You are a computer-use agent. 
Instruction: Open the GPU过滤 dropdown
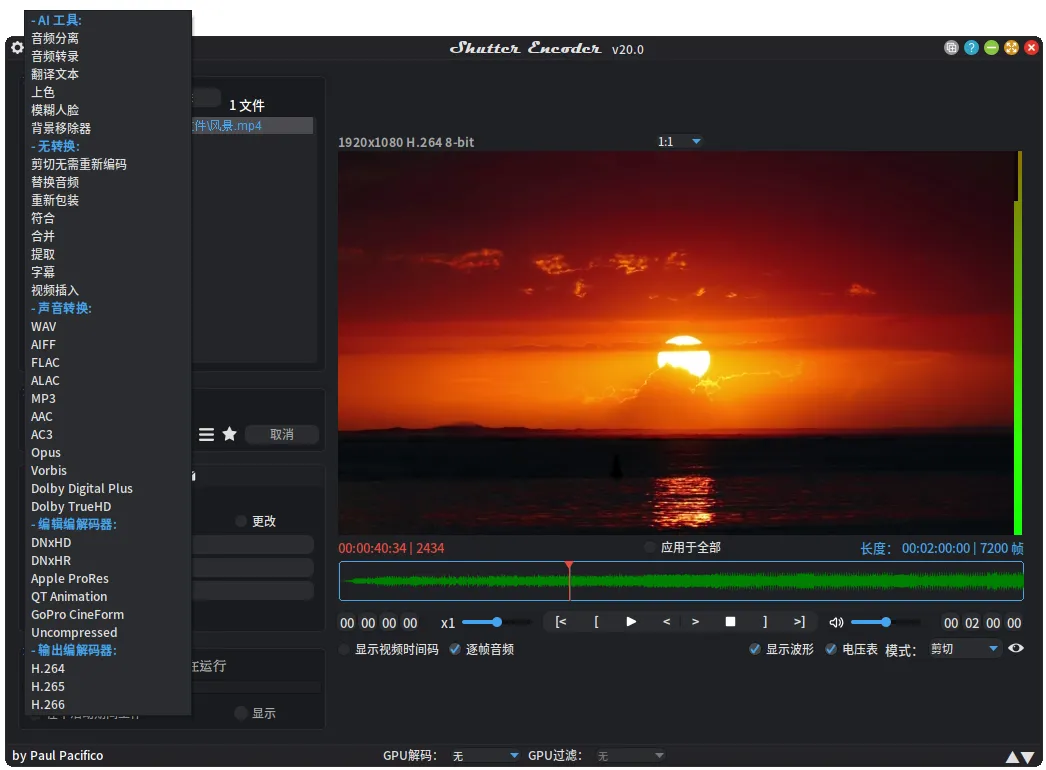(x=630, y=755)
